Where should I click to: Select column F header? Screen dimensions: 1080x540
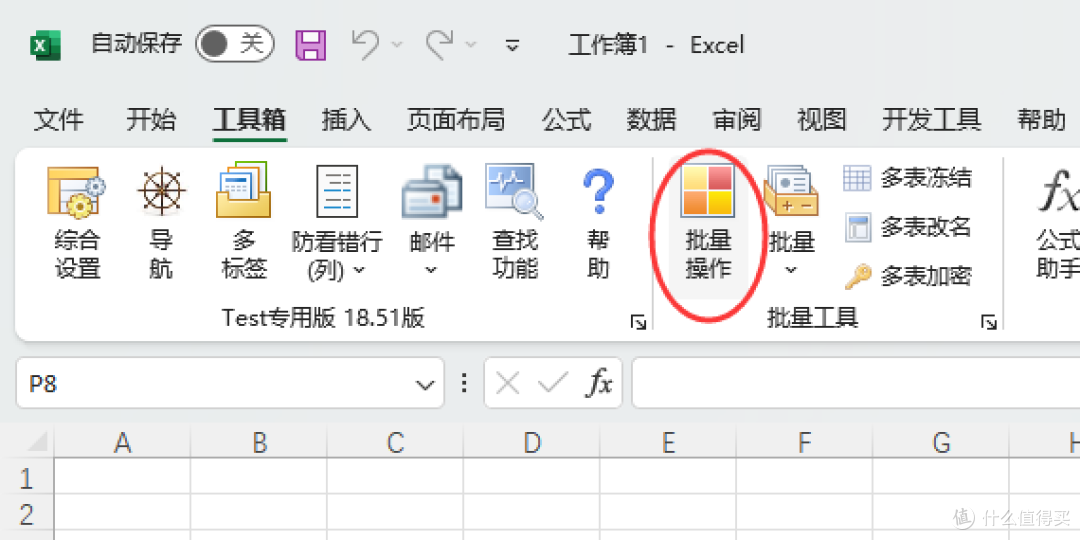tap(804, 442)
